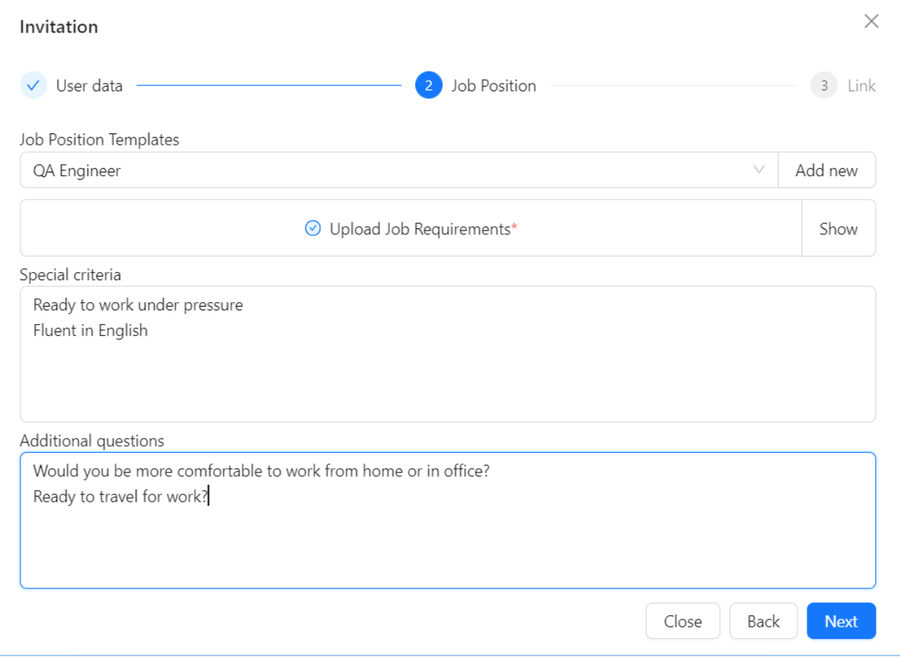The height and width of the screenshot is (657, 900).
Task: Click the Upload Job Requirements area
Action: (x=411, y=228)
